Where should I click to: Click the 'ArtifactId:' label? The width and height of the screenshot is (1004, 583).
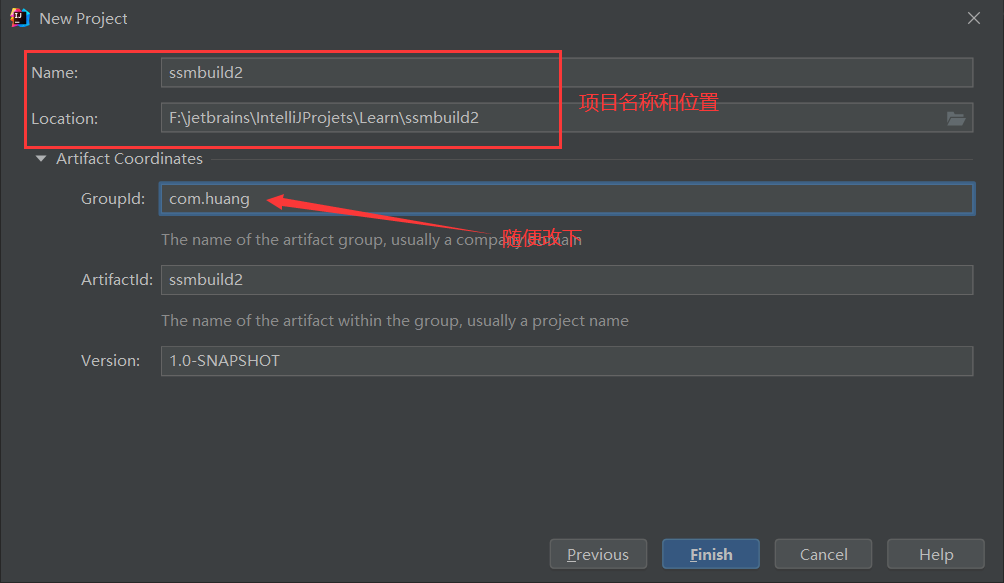coord(117,280)
